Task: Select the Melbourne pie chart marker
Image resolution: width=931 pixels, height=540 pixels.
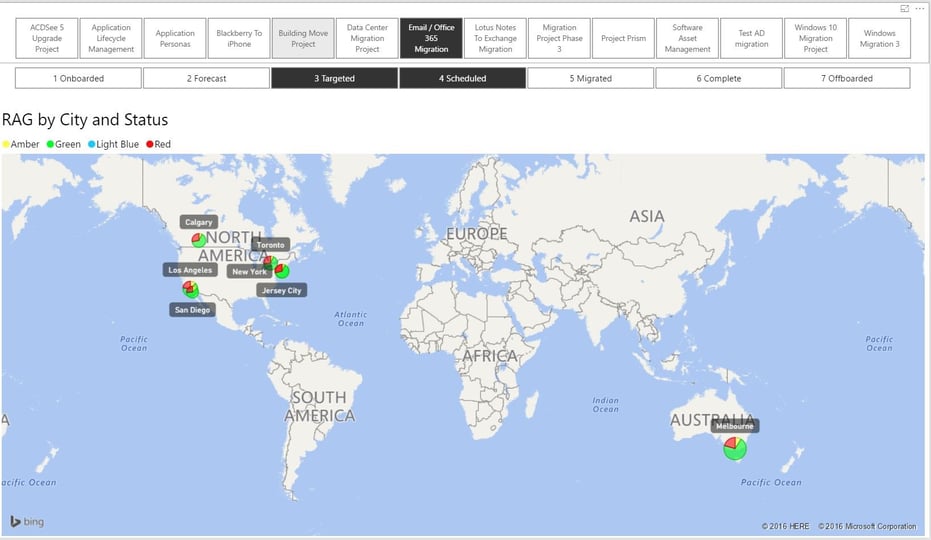Action: pos(735,449)
